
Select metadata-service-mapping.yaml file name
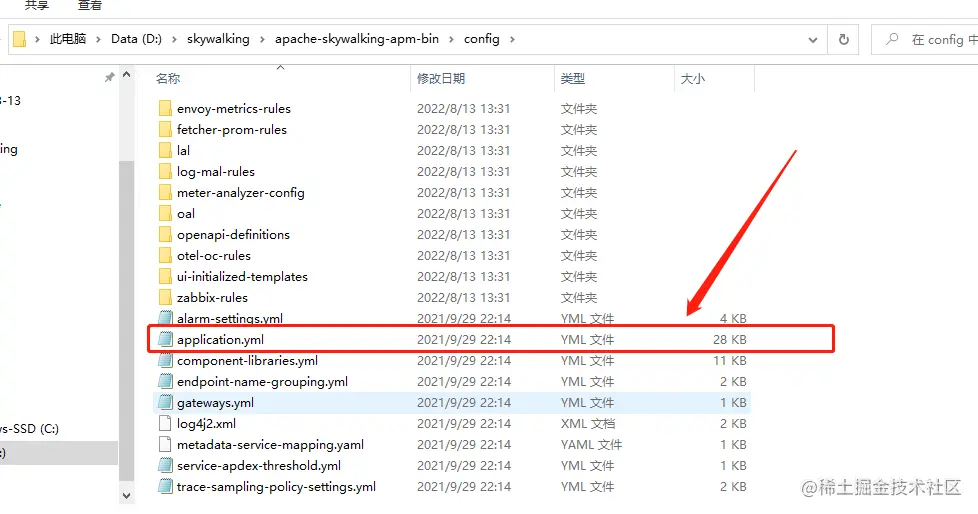(270, 444)
